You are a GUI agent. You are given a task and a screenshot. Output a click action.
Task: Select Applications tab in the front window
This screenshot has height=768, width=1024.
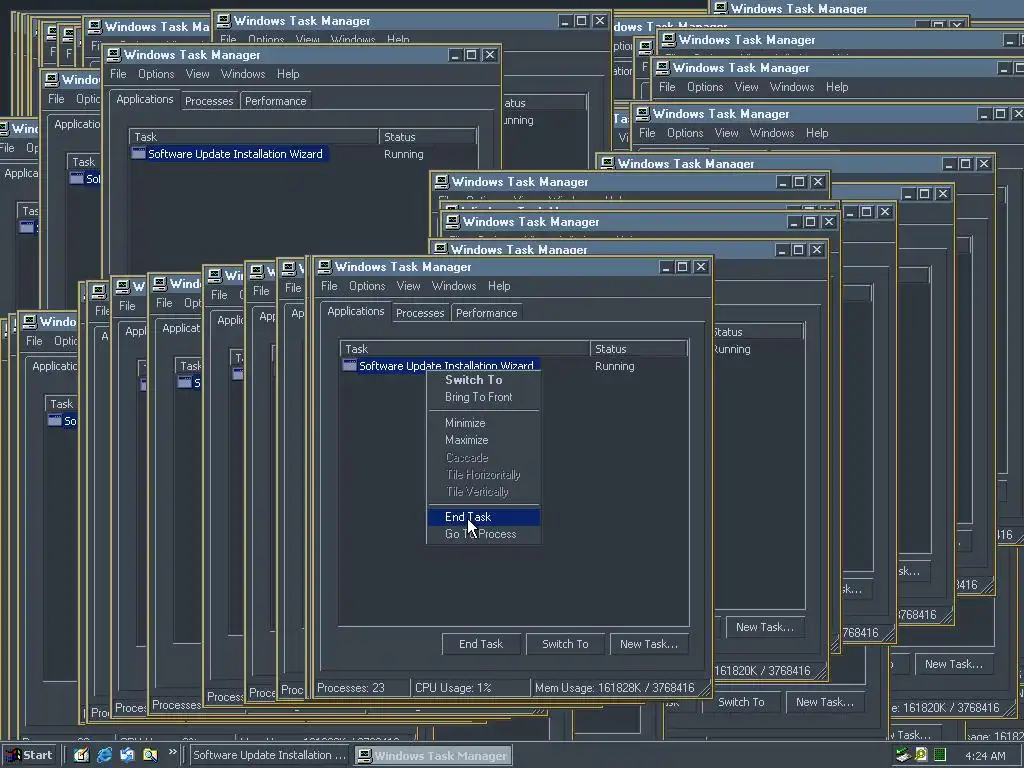355,312
